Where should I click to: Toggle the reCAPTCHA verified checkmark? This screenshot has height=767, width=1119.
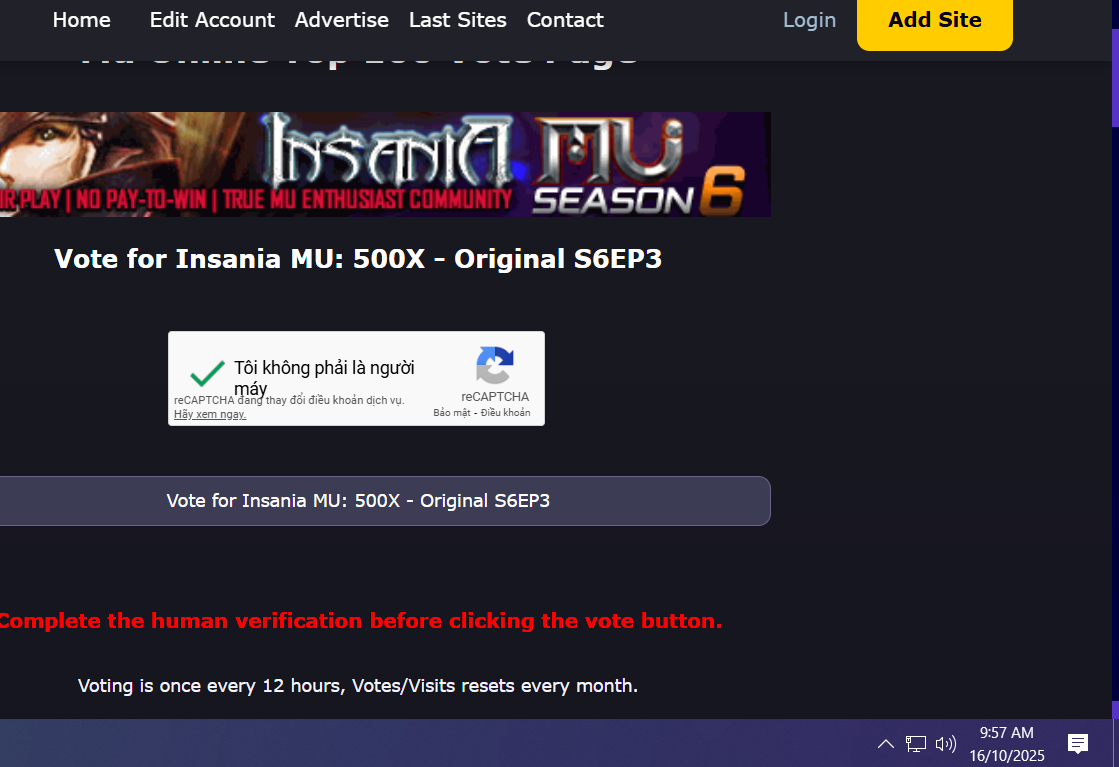pyautogui.click(x=207, y=372)
